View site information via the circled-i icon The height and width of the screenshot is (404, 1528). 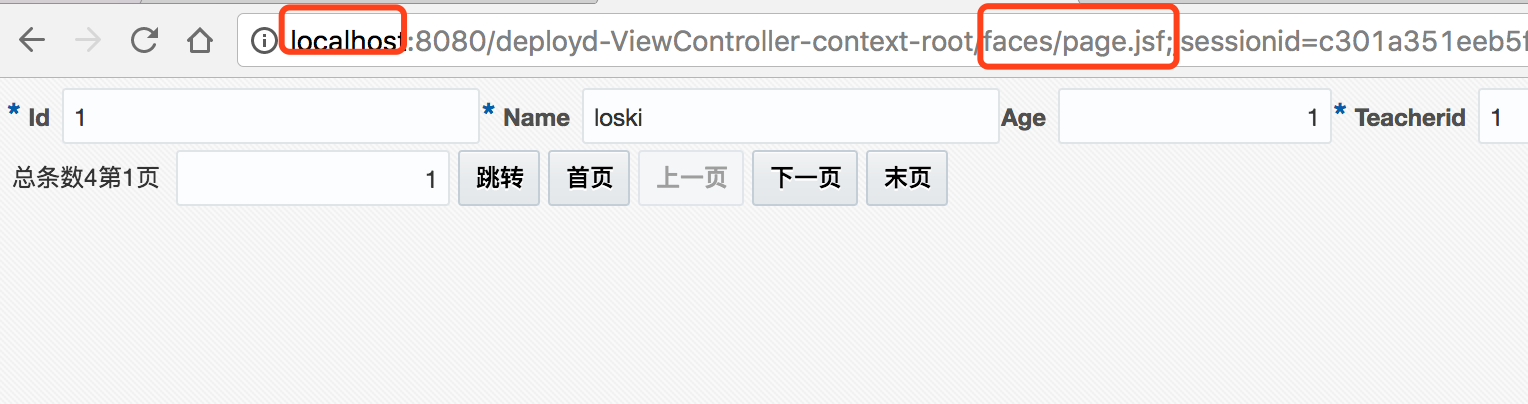pos(263,40)
